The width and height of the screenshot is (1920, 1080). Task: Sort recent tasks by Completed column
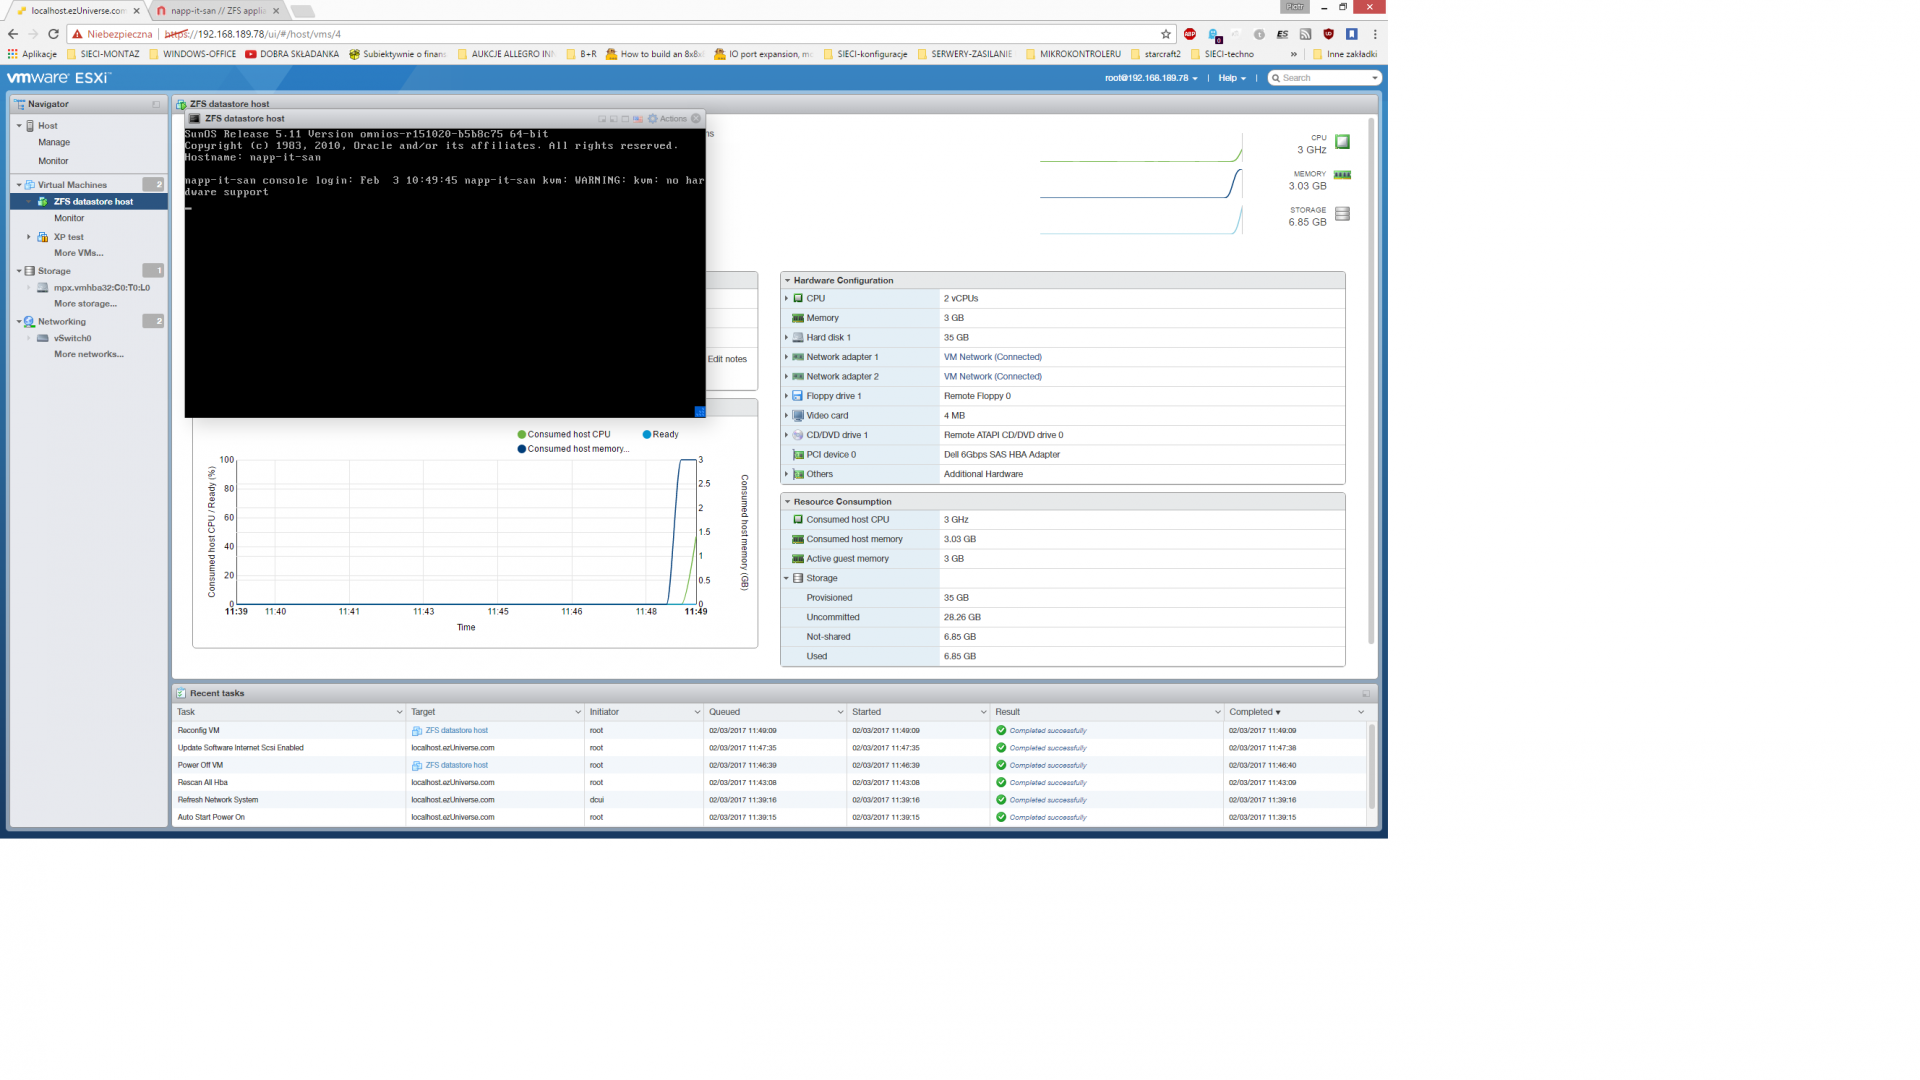(1254, 712)
